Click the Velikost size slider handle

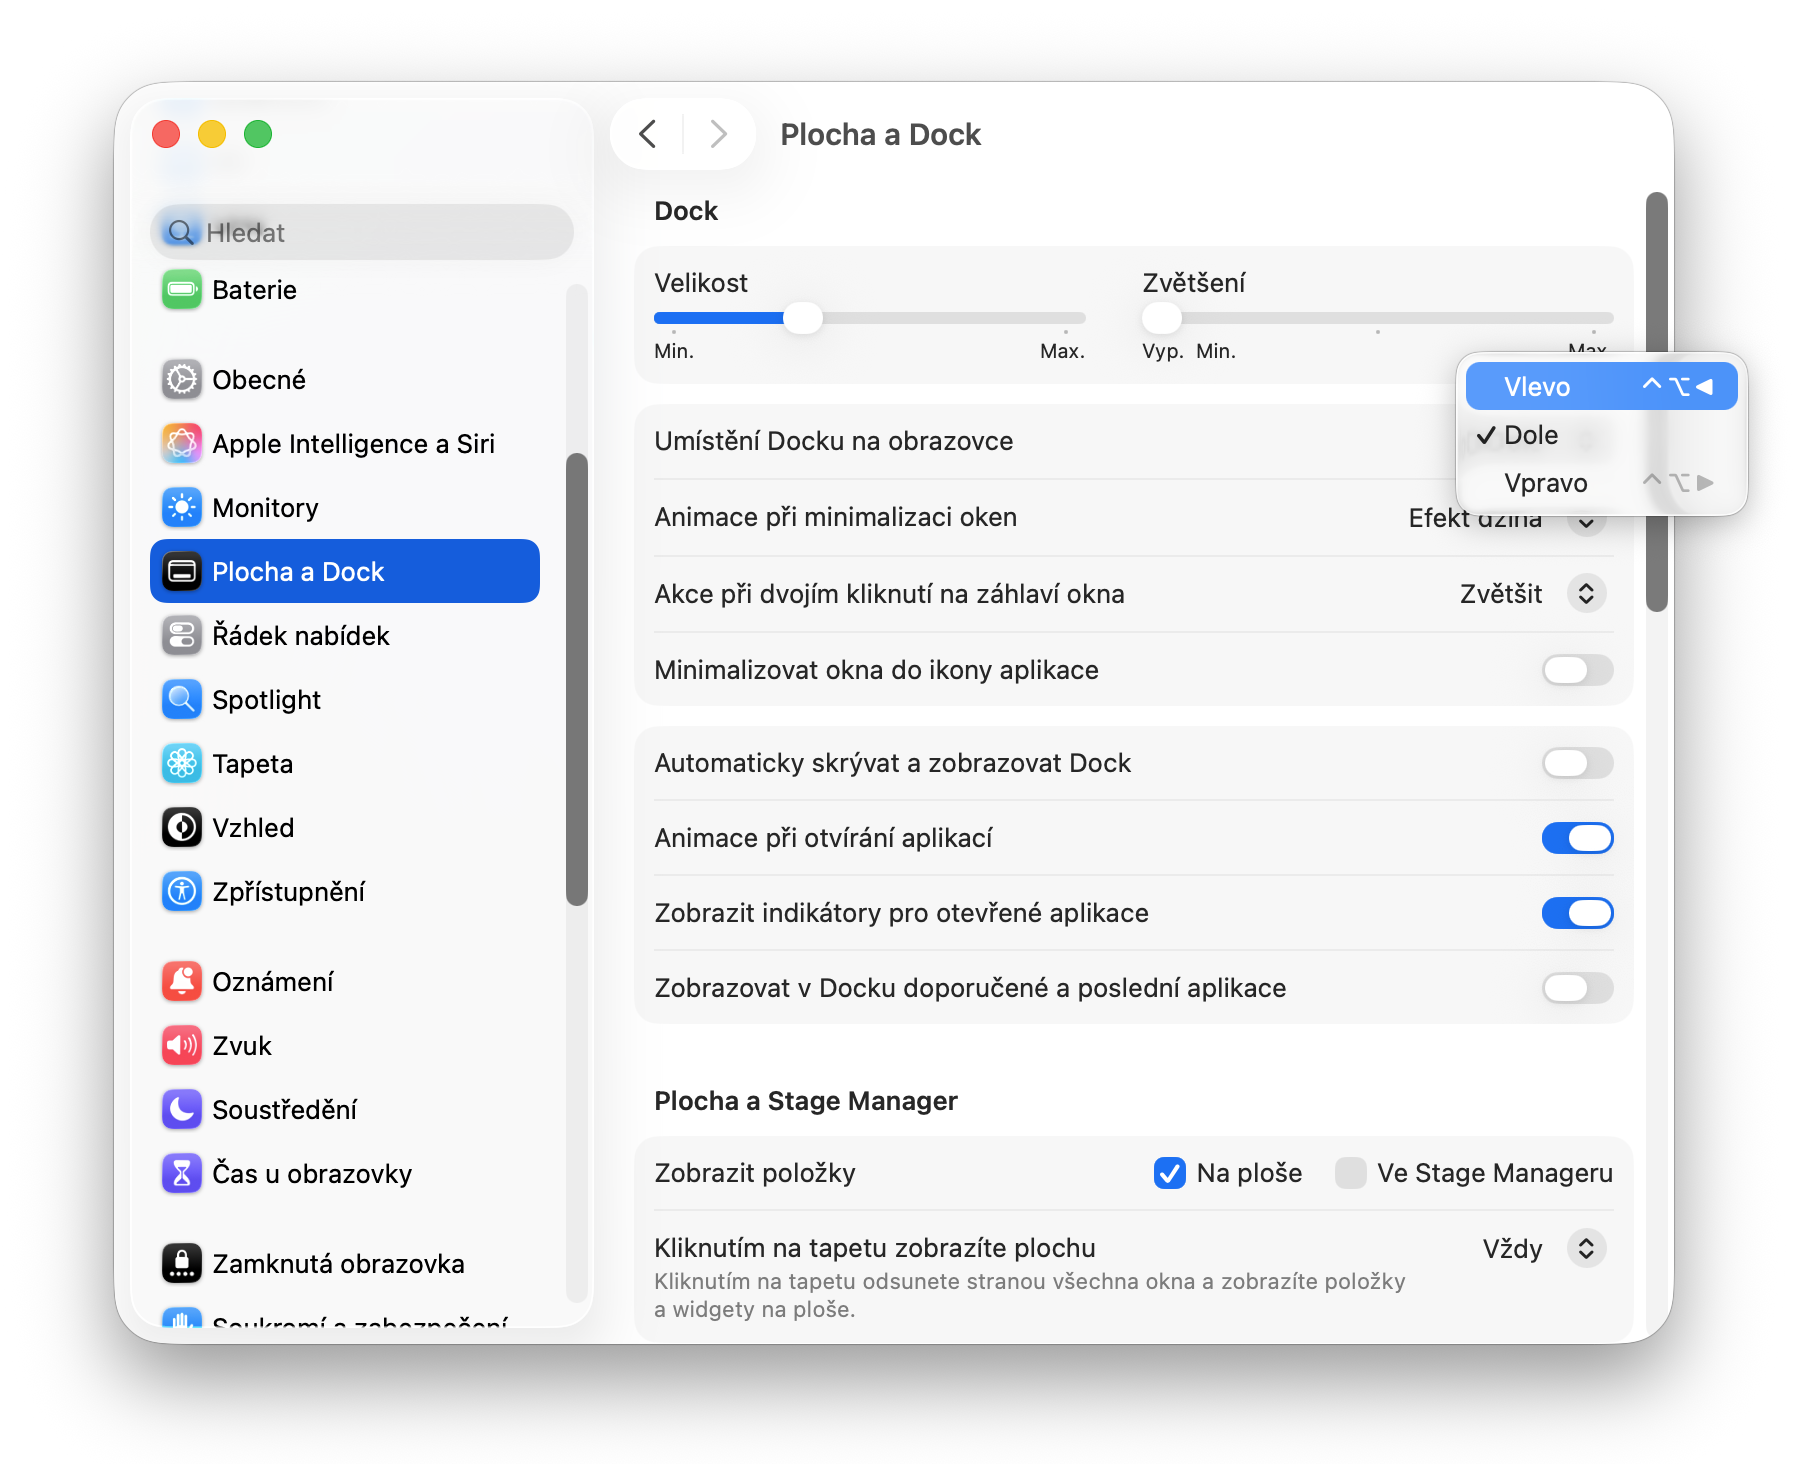[x=802, y=318]
